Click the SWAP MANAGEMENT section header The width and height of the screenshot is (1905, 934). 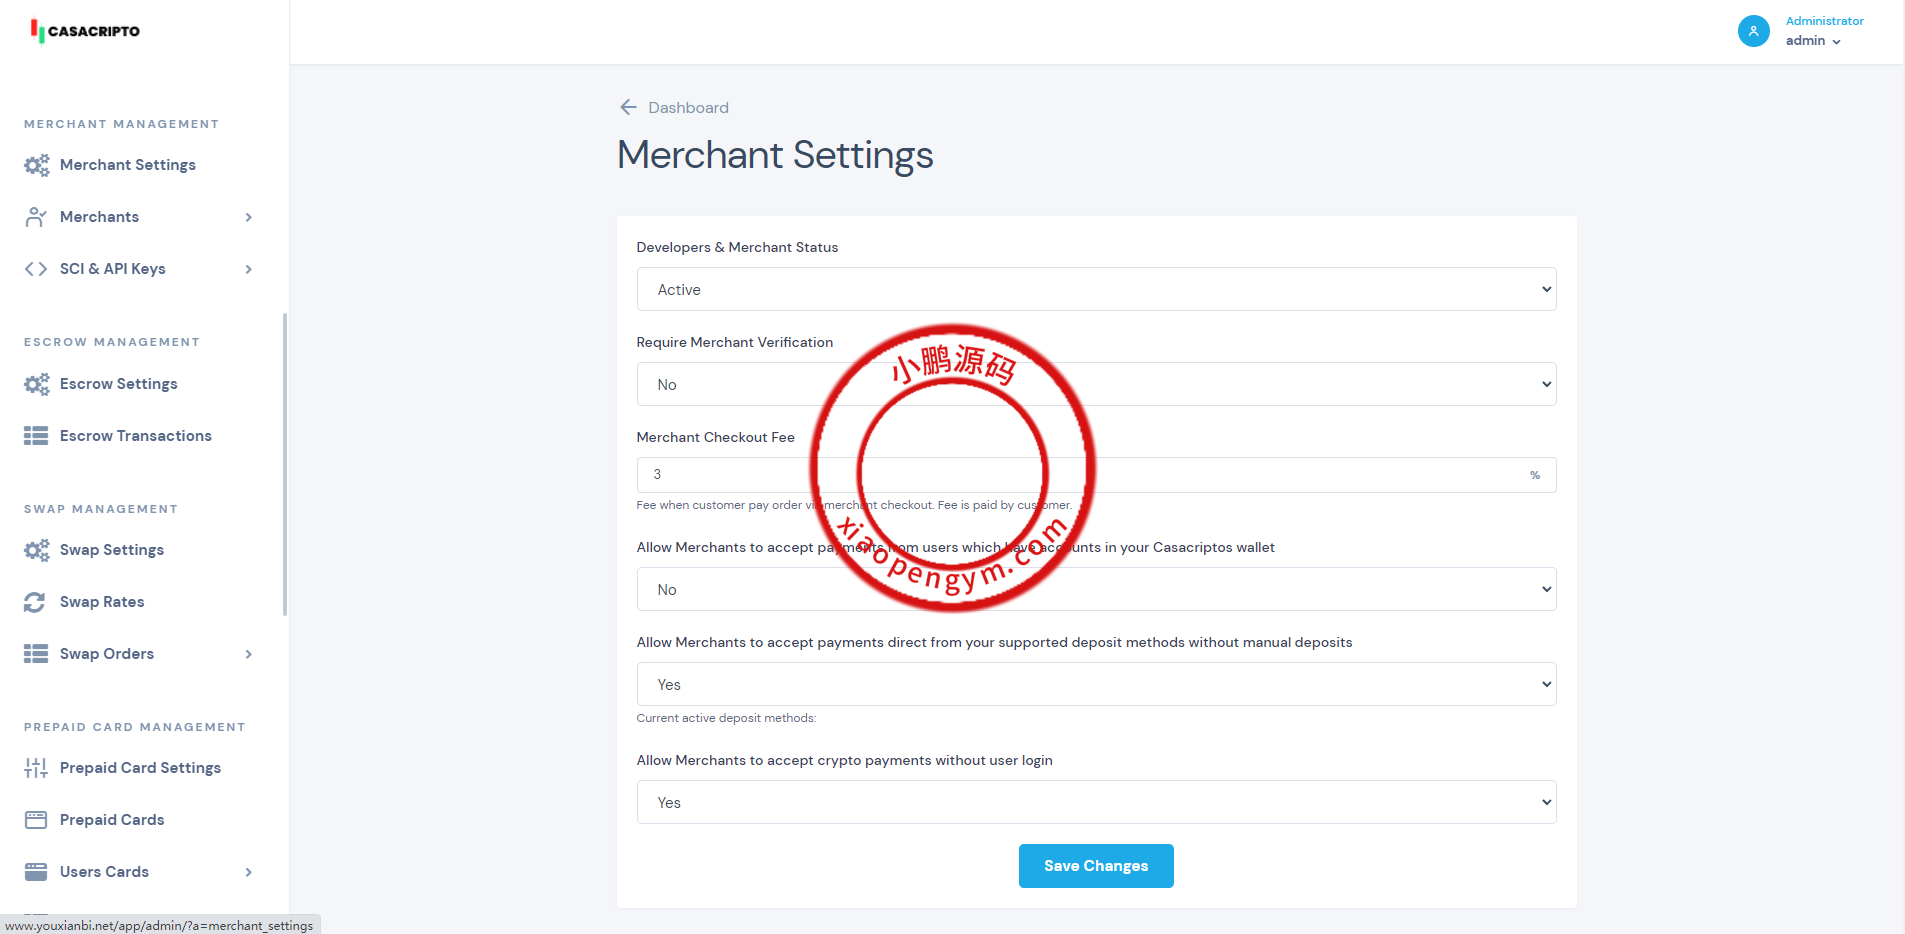click(x=101, y=509)
